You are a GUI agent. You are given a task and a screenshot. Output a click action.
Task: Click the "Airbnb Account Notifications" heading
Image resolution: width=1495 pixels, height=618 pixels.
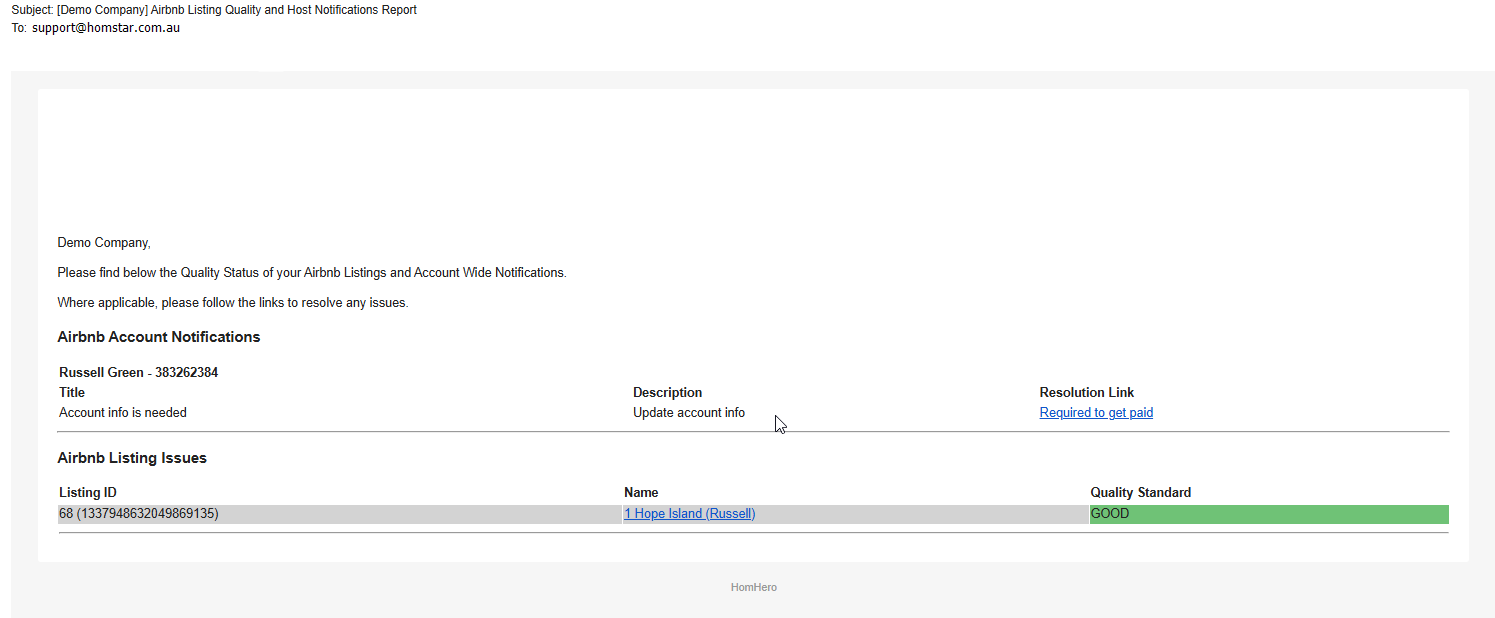[159, 337]
